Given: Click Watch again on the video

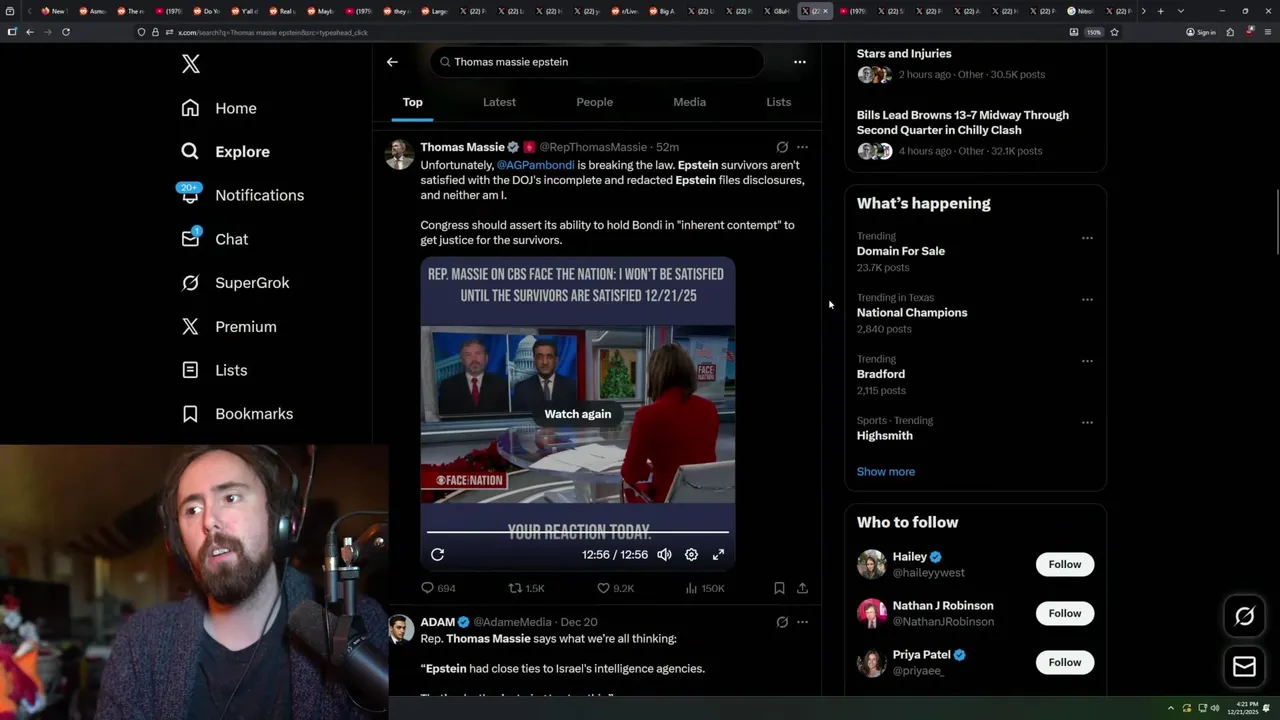Looking at the screenshot, I should coord(577,414).
